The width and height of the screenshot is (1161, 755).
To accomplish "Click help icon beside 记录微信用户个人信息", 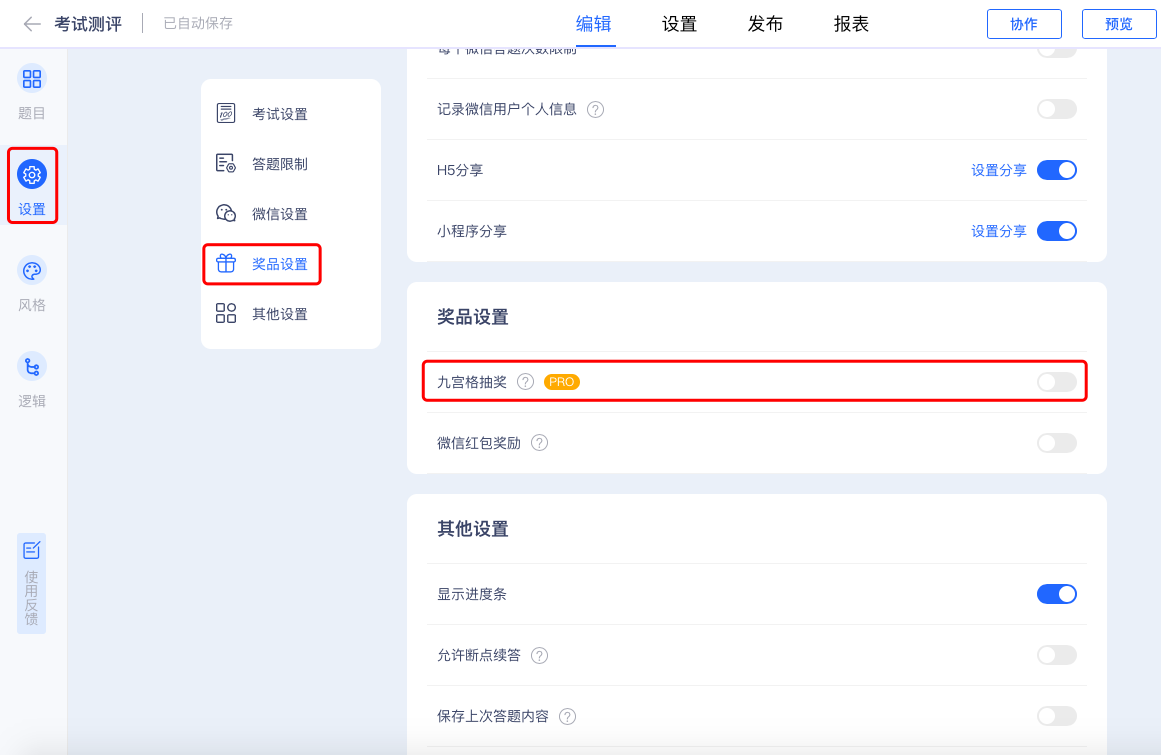I will [x=595, y=110].
